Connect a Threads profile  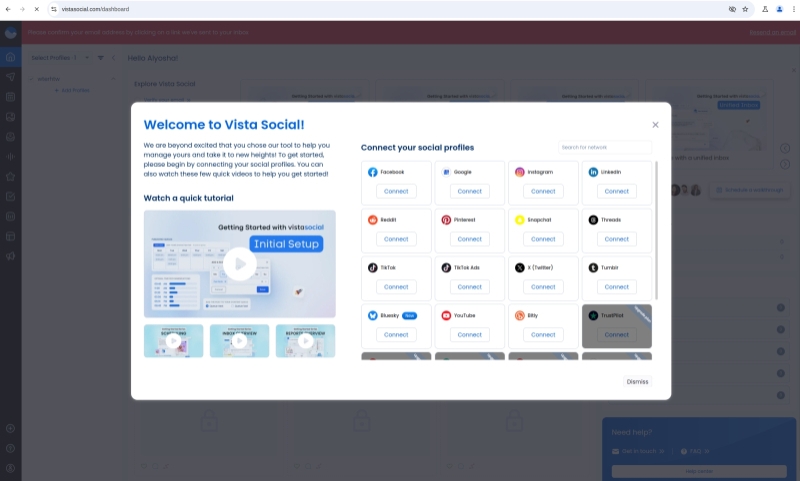(617, 239)
